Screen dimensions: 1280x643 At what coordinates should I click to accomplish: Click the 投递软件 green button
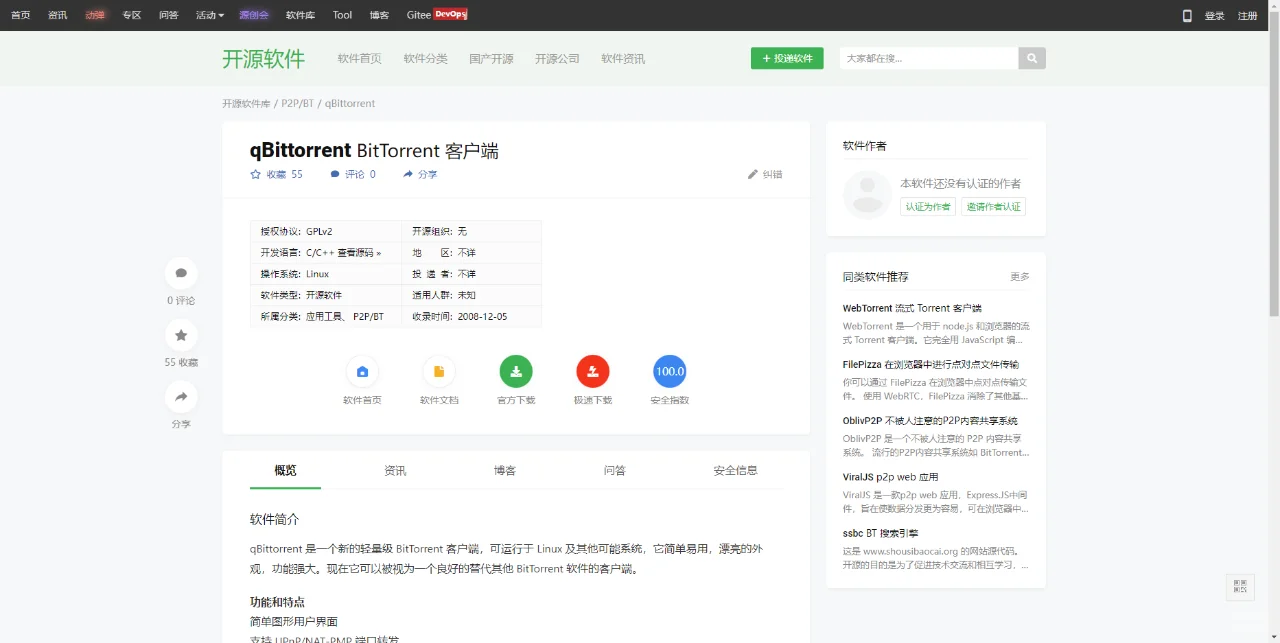coord(787,58)
